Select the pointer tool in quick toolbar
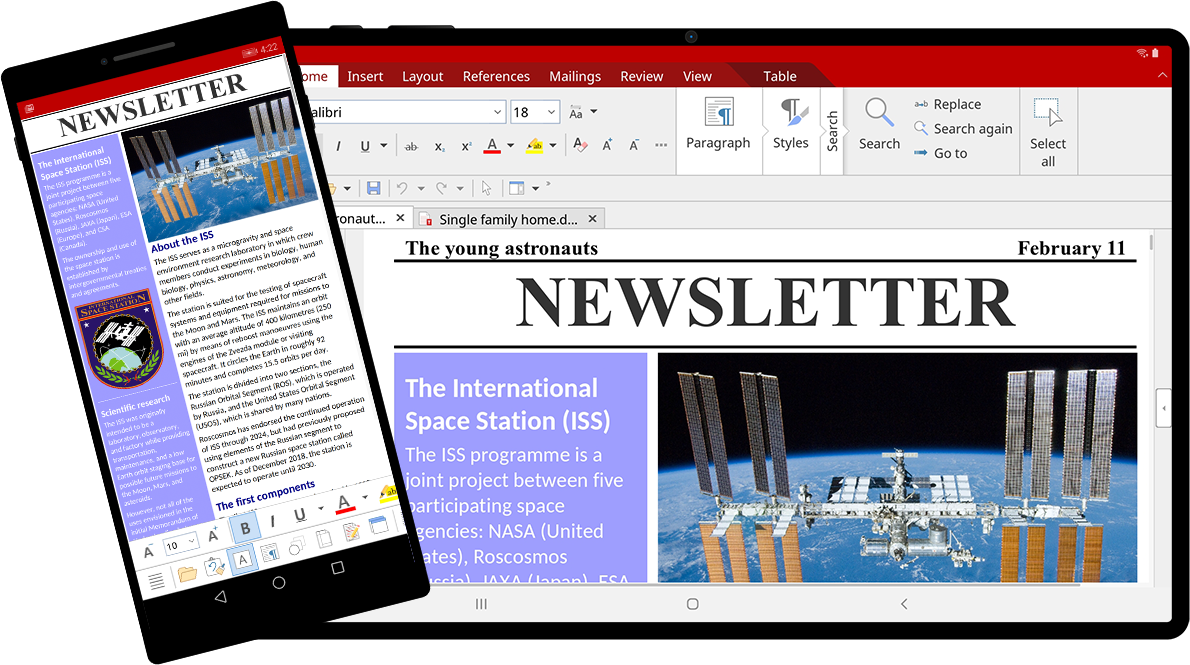Screen dimensions: 1190x665 (486, 188)
